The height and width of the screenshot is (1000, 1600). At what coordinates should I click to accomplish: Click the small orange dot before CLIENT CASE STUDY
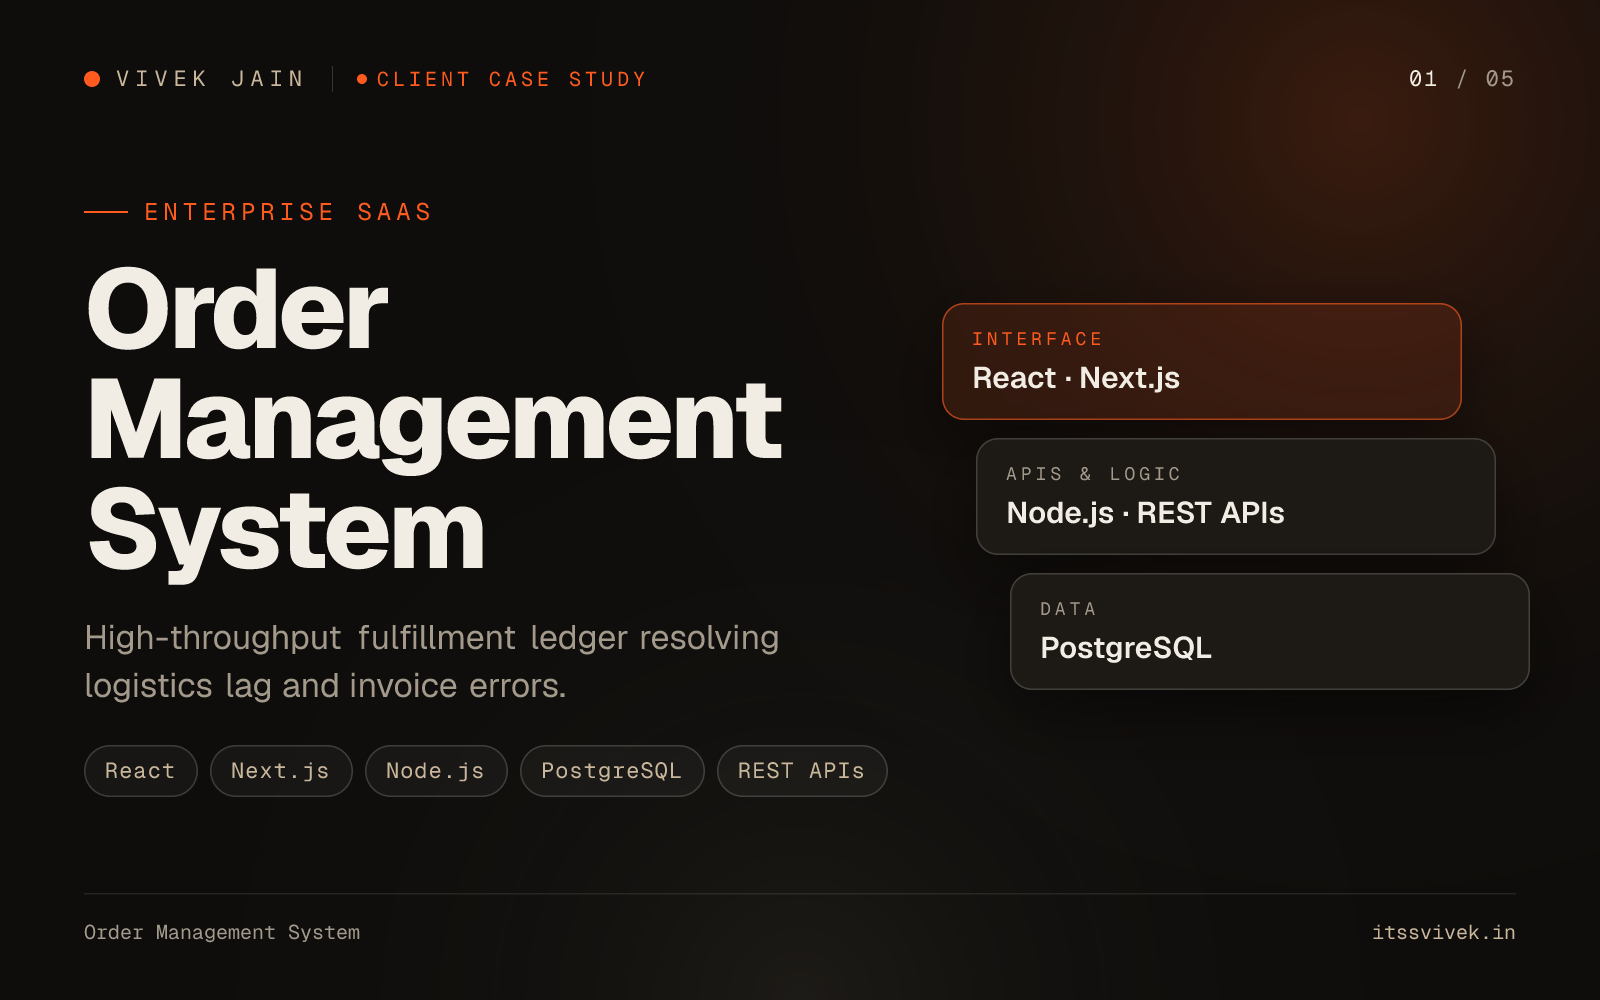[x=362, y=79]
